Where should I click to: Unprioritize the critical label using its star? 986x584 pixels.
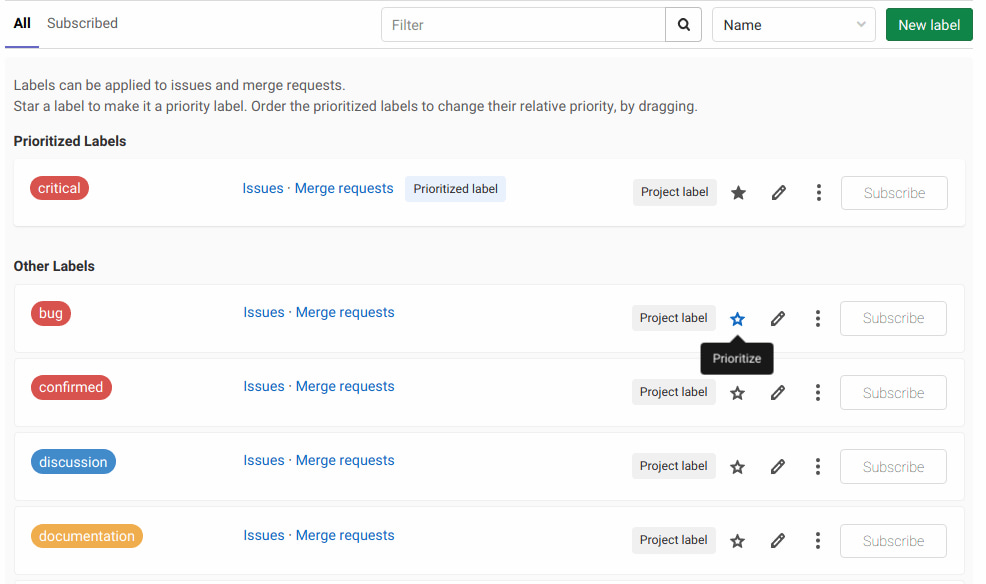click(738, 192)
